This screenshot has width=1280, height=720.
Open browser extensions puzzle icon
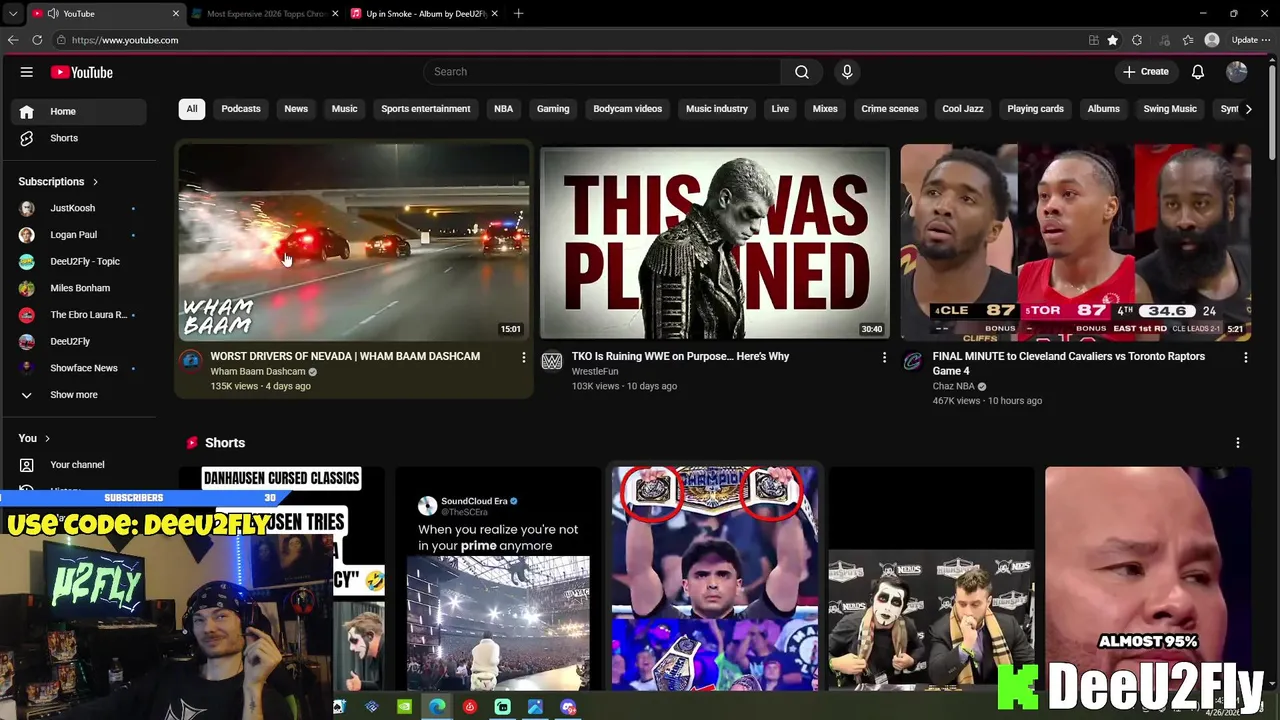tap(1137, 40)
